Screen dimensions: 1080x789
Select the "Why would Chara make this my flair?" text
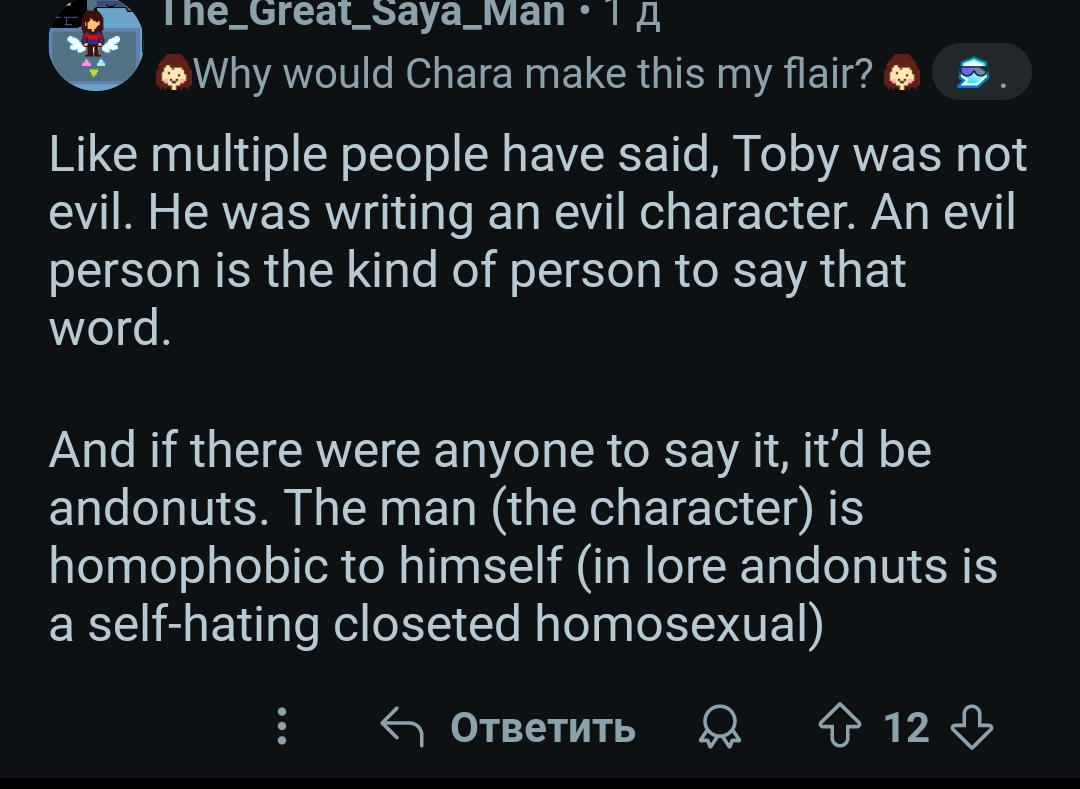point(533,74)
